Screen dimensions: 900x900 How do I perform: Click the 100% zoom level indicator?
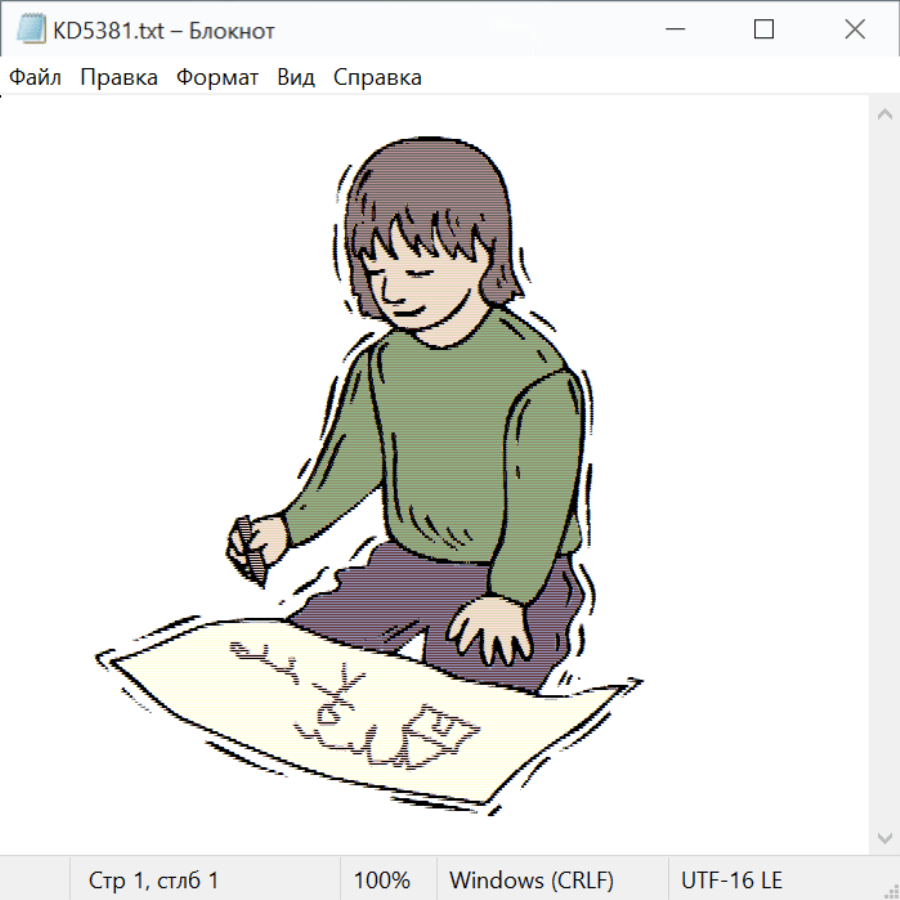[382, 880]
